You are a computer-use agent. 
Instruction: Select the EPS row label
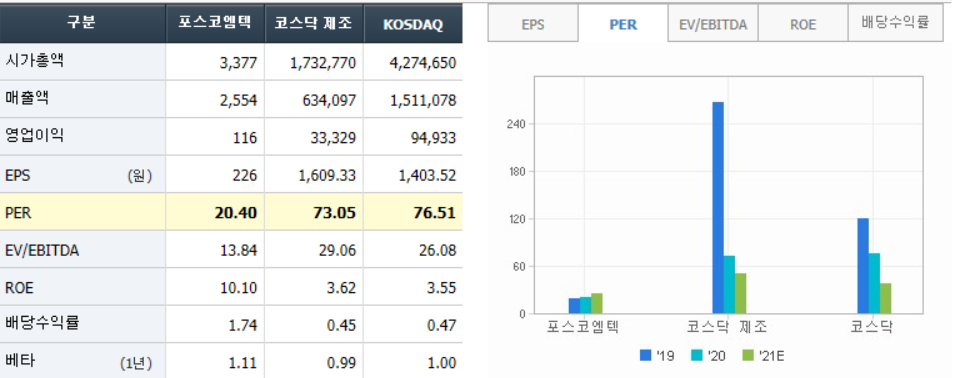18,176
